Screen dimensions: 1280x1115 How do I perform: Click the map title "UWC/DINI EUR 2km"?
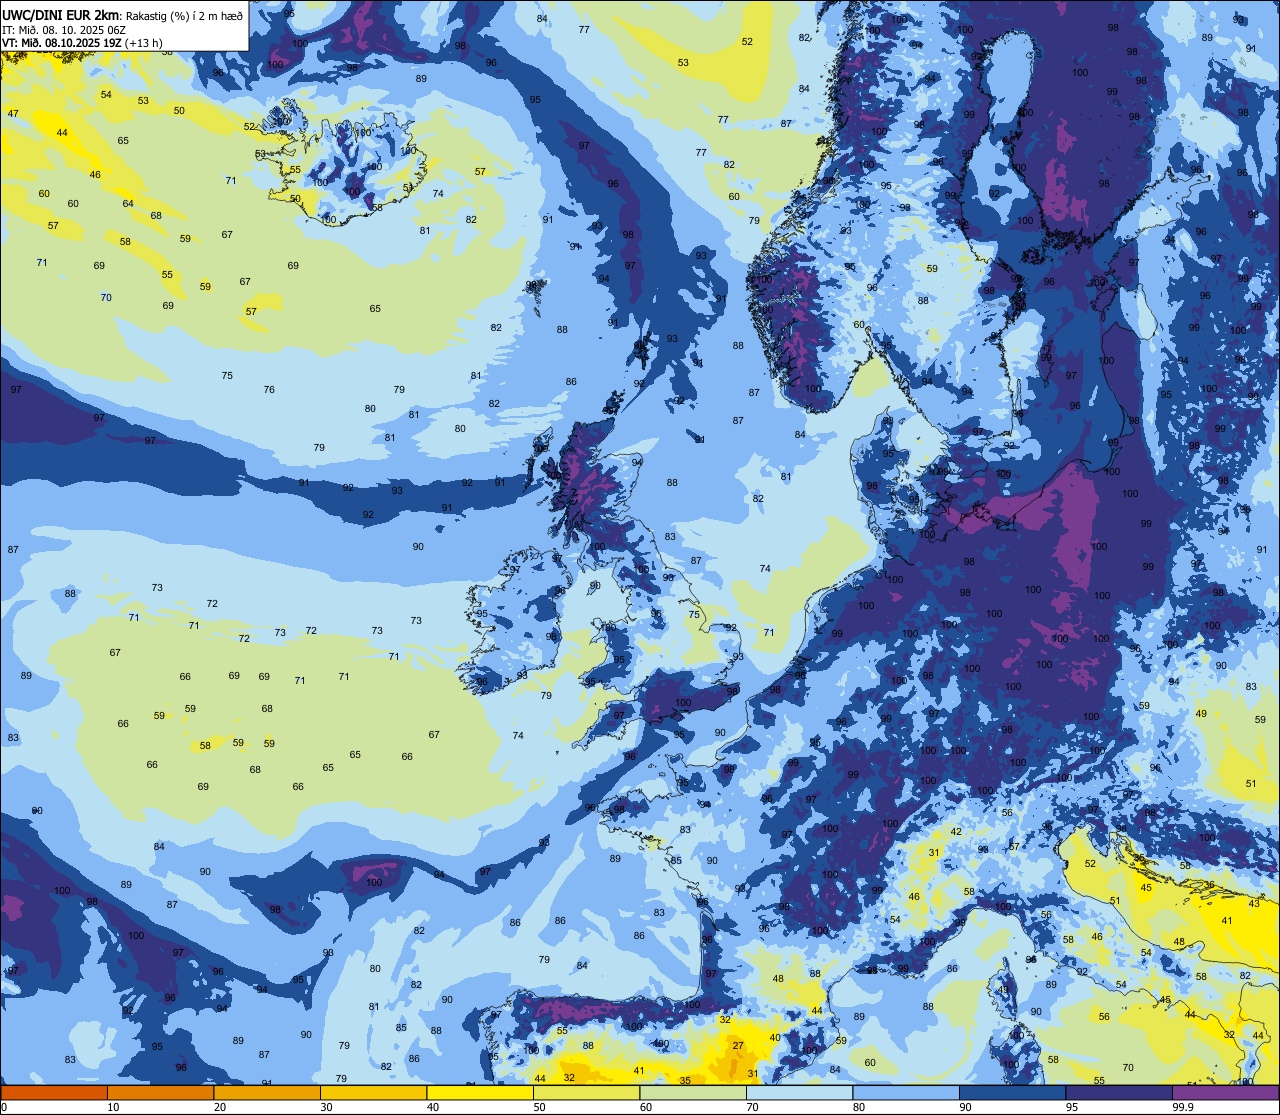pos(60,15)
